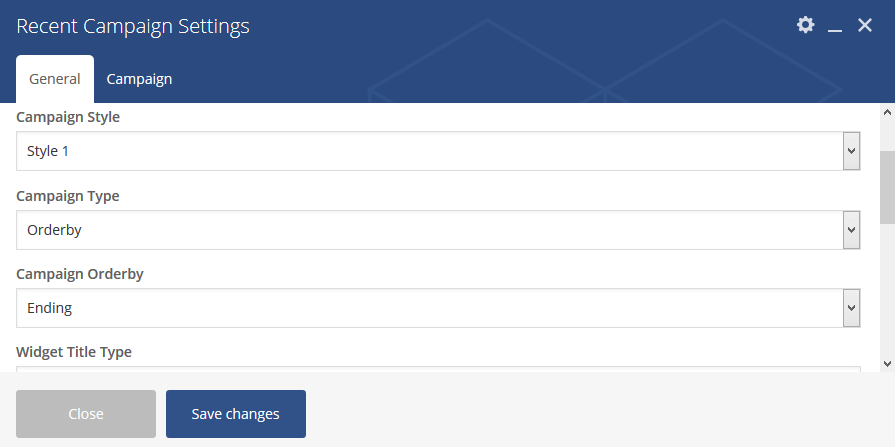Open the Campaign Orderby dropdown showing Ending
The image size is (895, 447).
click(438, 308)
